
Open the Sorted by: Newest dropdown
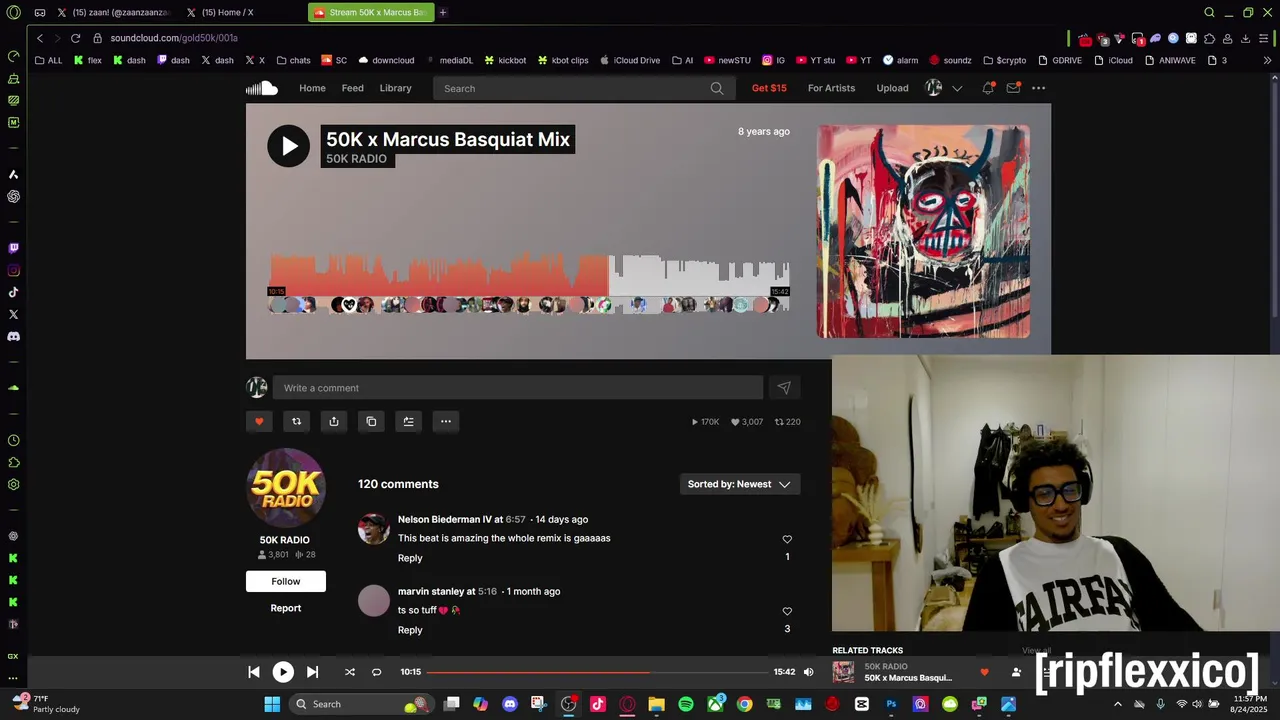pyautogui.click(x=739, y=484)
